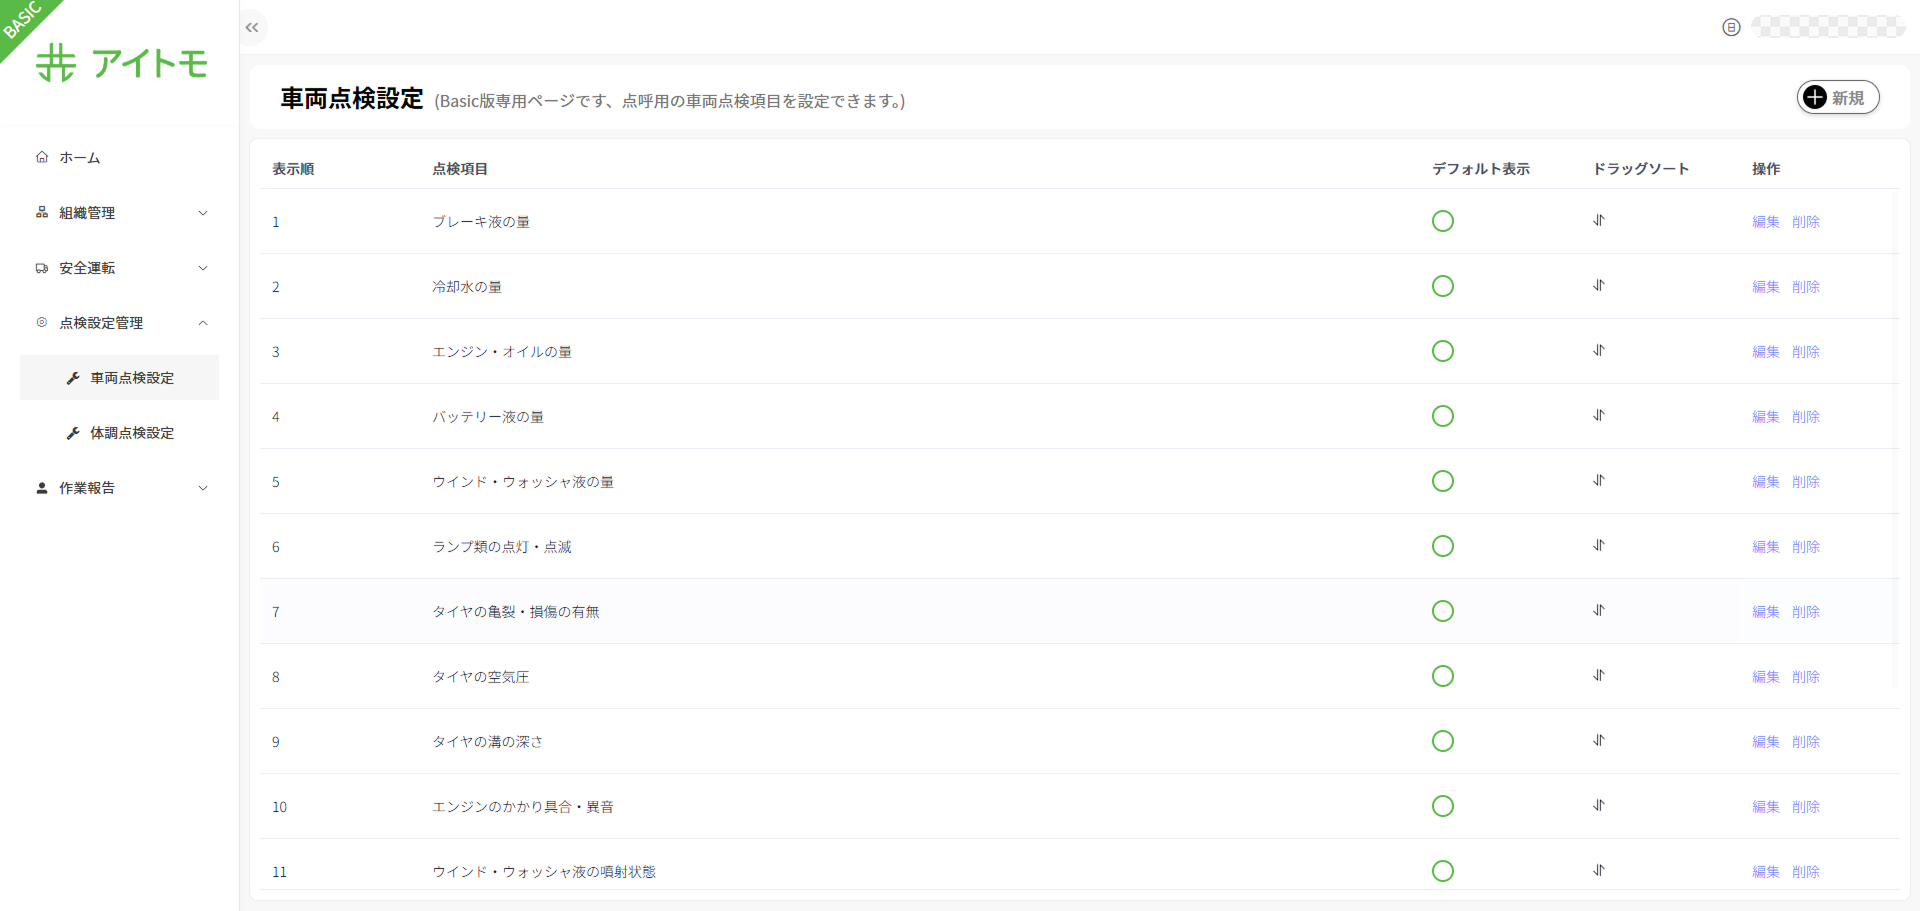Click the 新規 button to add item
This screenshot has width=1920, height=911.
tap(1837, 98)
